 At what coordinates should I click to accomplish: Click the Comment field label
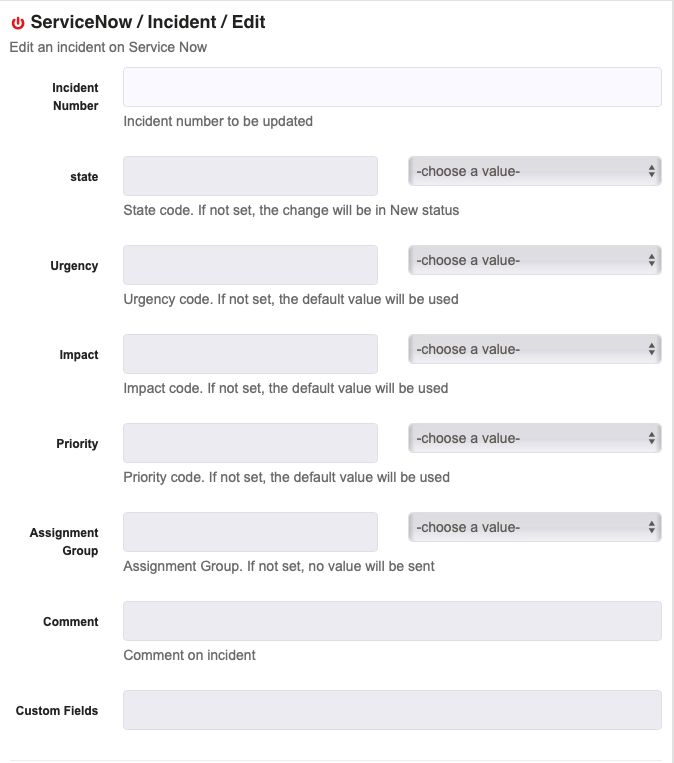pos(71,622)
